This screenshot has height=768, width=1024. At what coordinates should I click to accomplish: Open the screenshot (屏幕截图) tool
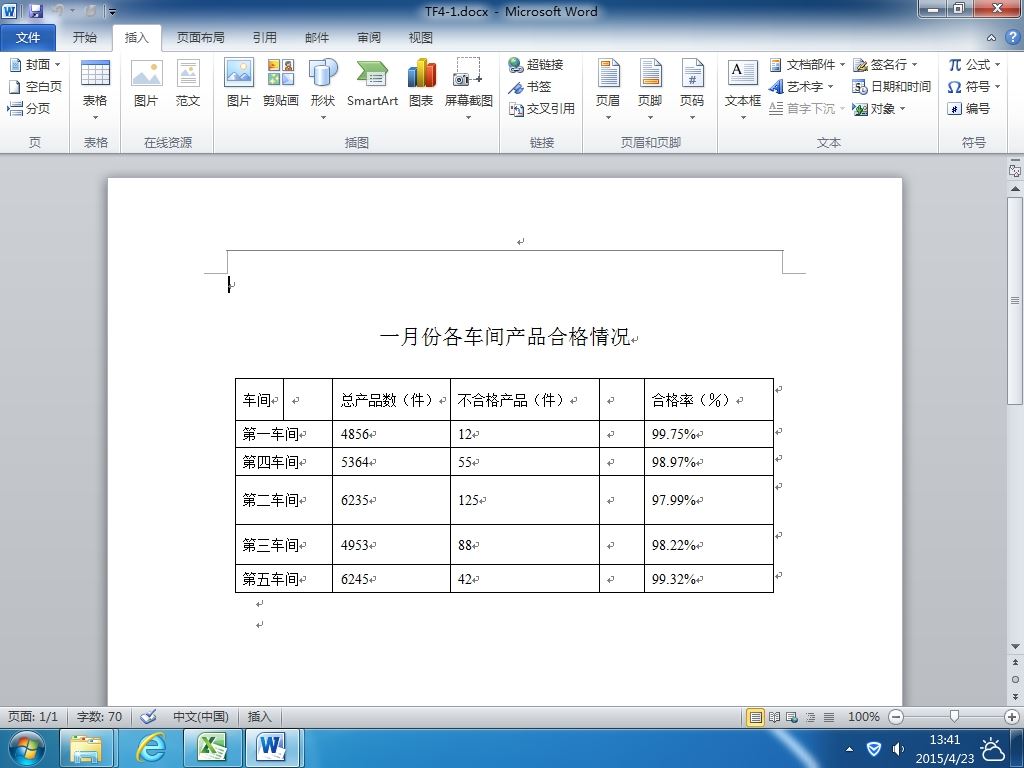(468, 89)
